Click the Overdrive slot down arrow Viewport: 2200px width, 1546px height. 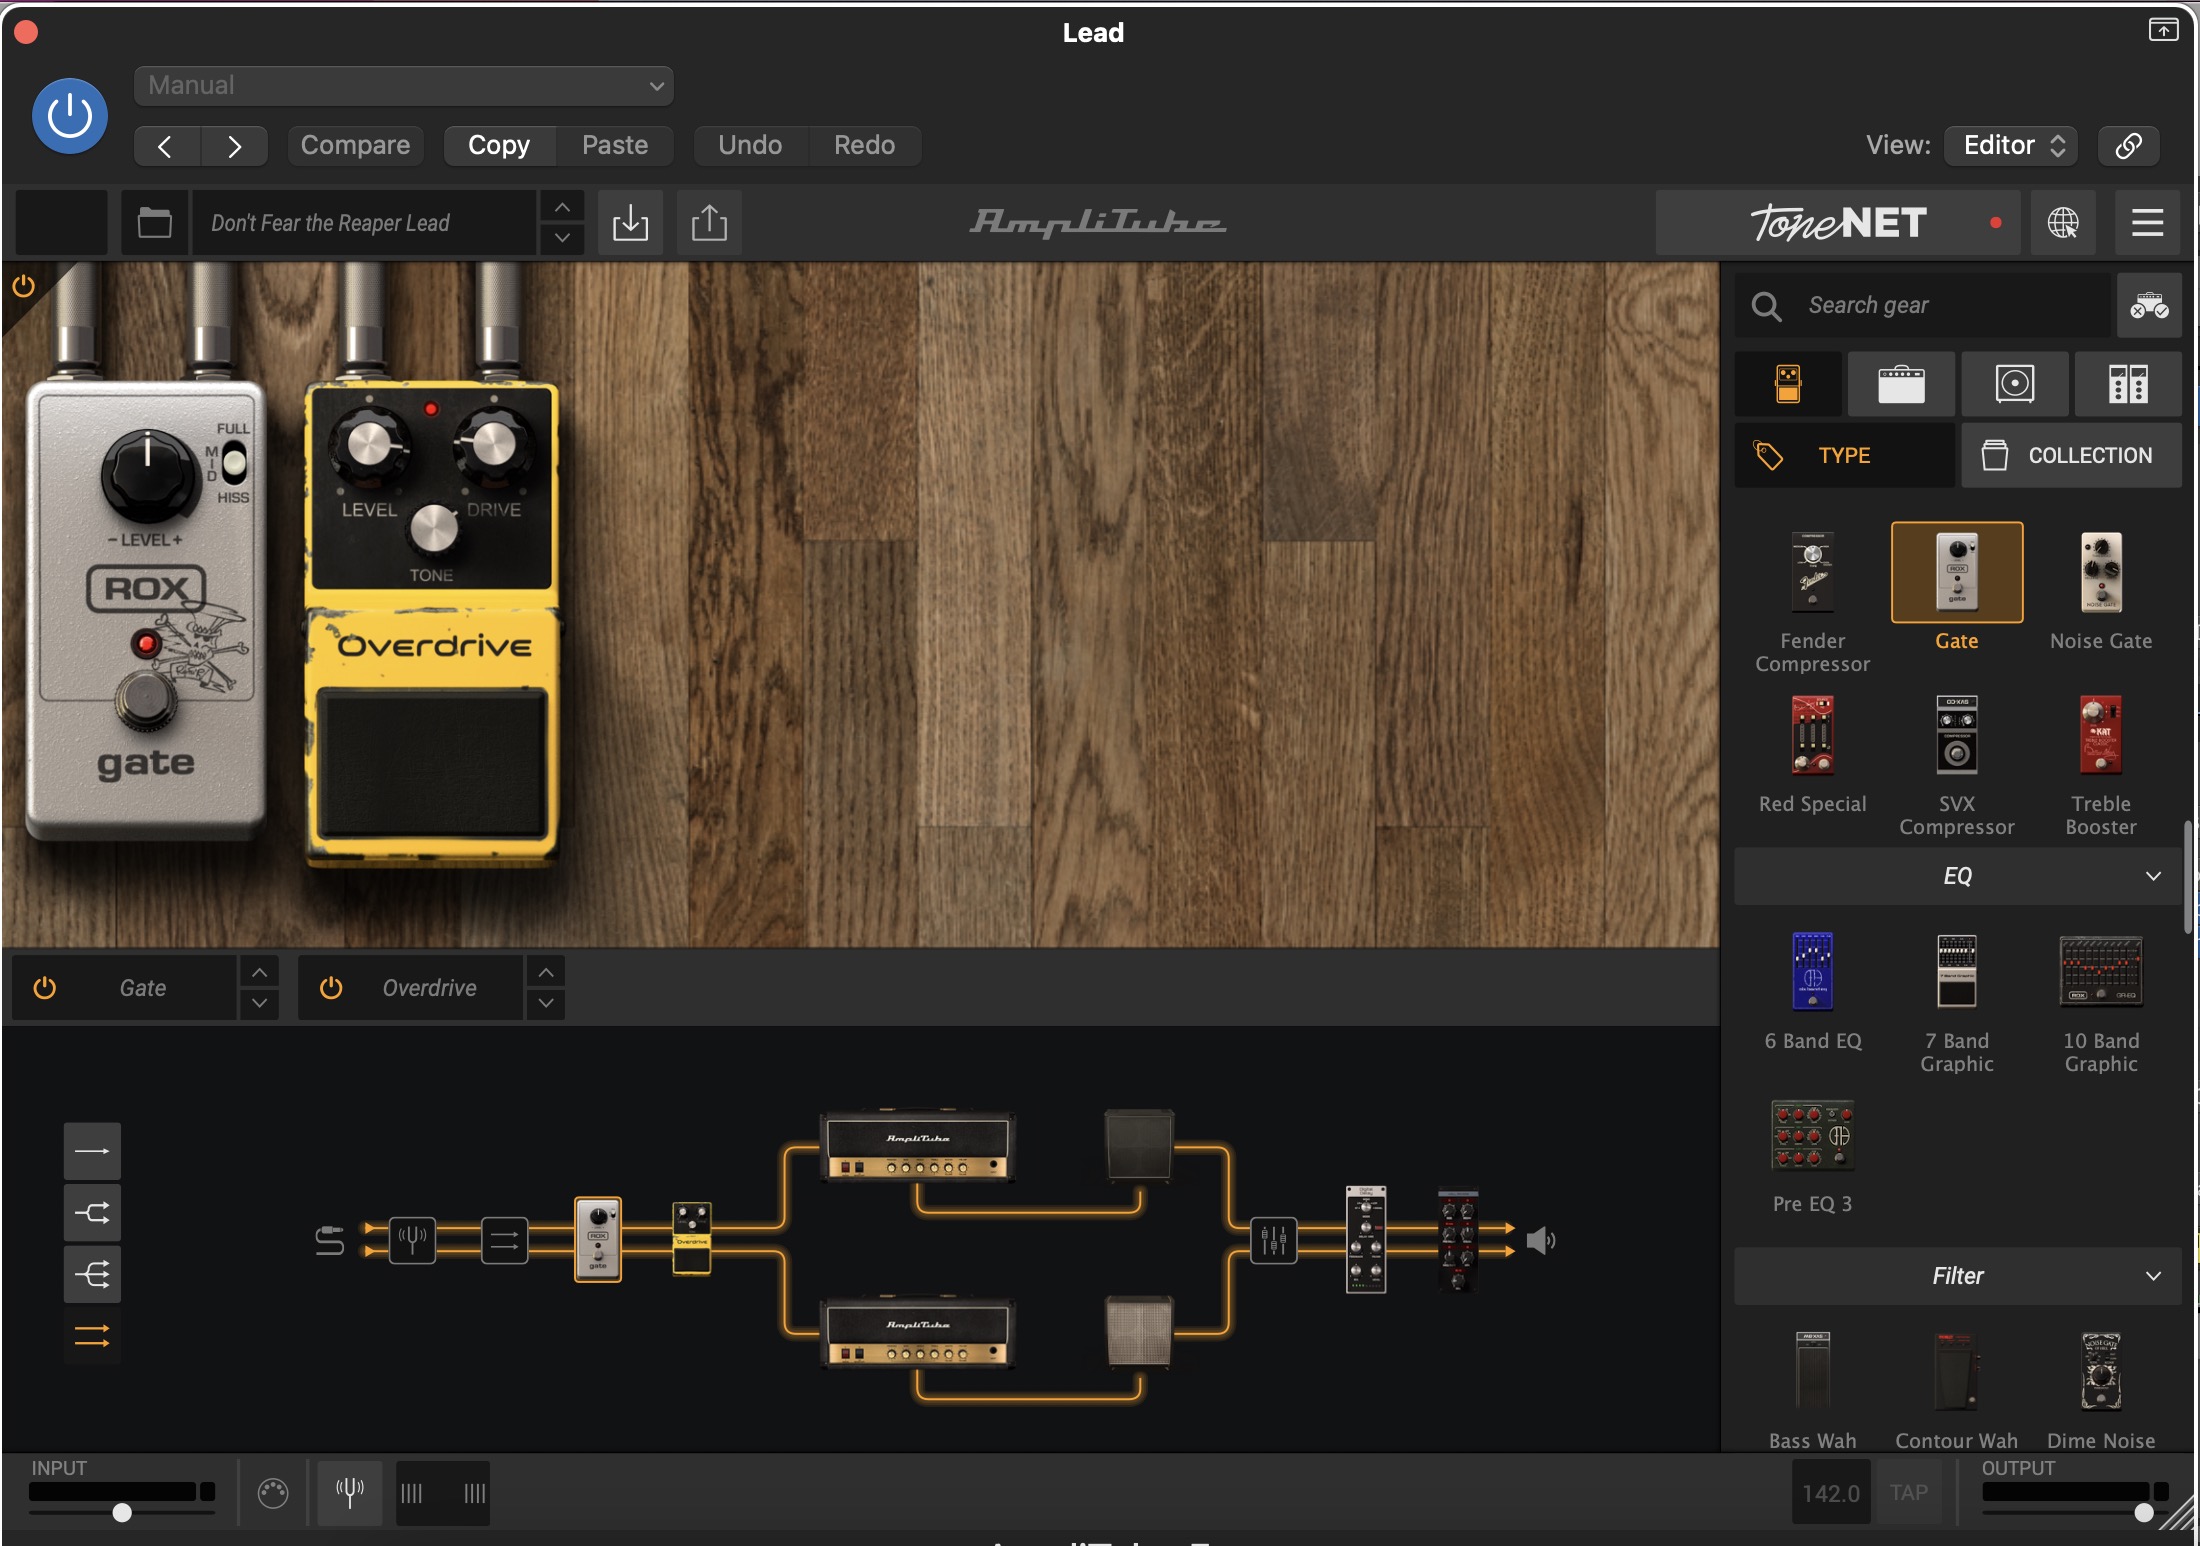pos(546,1003)
